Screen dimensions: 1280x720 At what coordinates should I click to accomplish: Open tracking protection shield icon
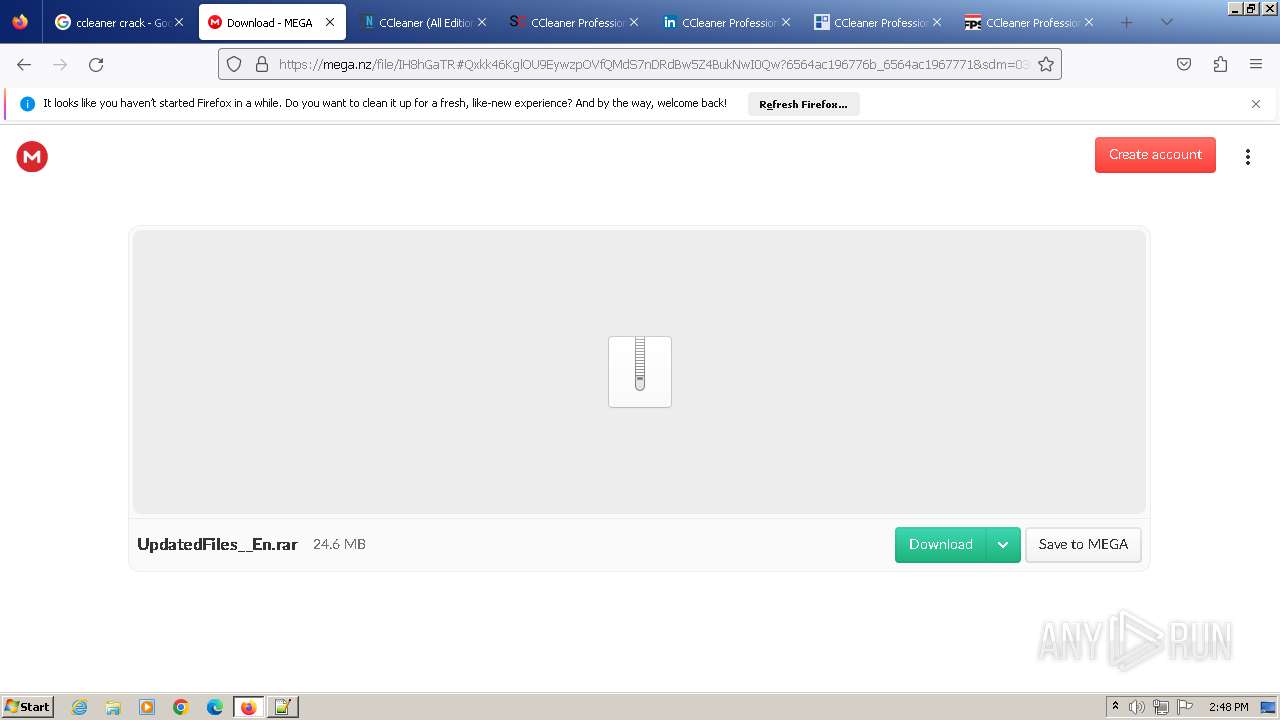(x=234, y=64)
